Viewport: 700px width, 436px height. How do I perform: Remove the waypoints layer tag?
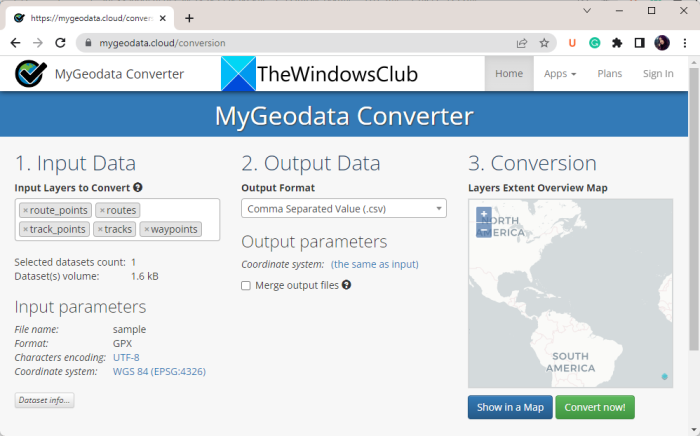[146, 229]
